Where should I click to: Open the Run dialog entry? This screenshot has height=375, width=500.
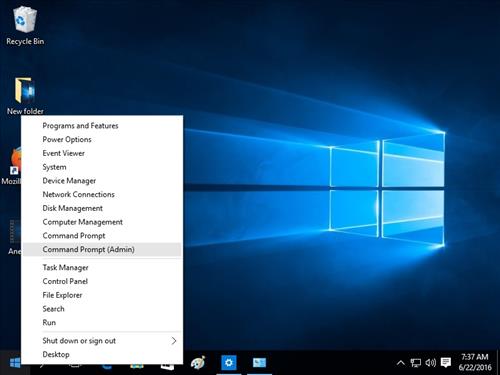(x=102, y=322)
